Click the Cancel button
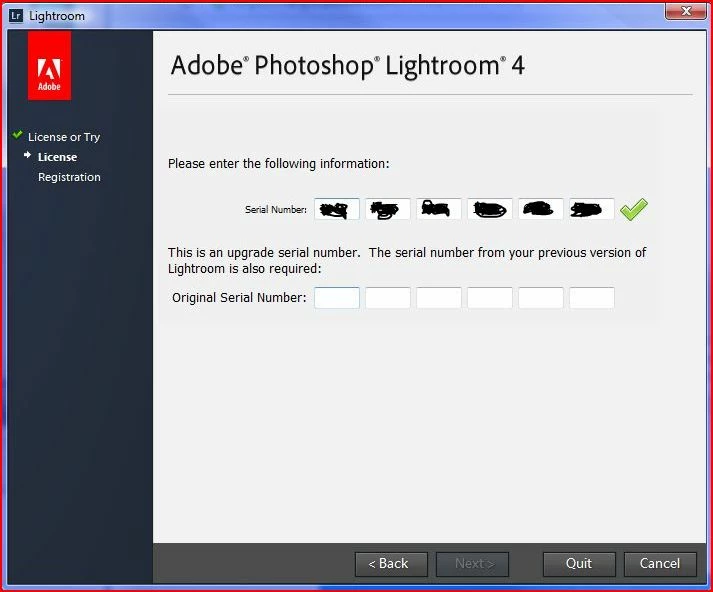713x592 pixels. [660, 564]
